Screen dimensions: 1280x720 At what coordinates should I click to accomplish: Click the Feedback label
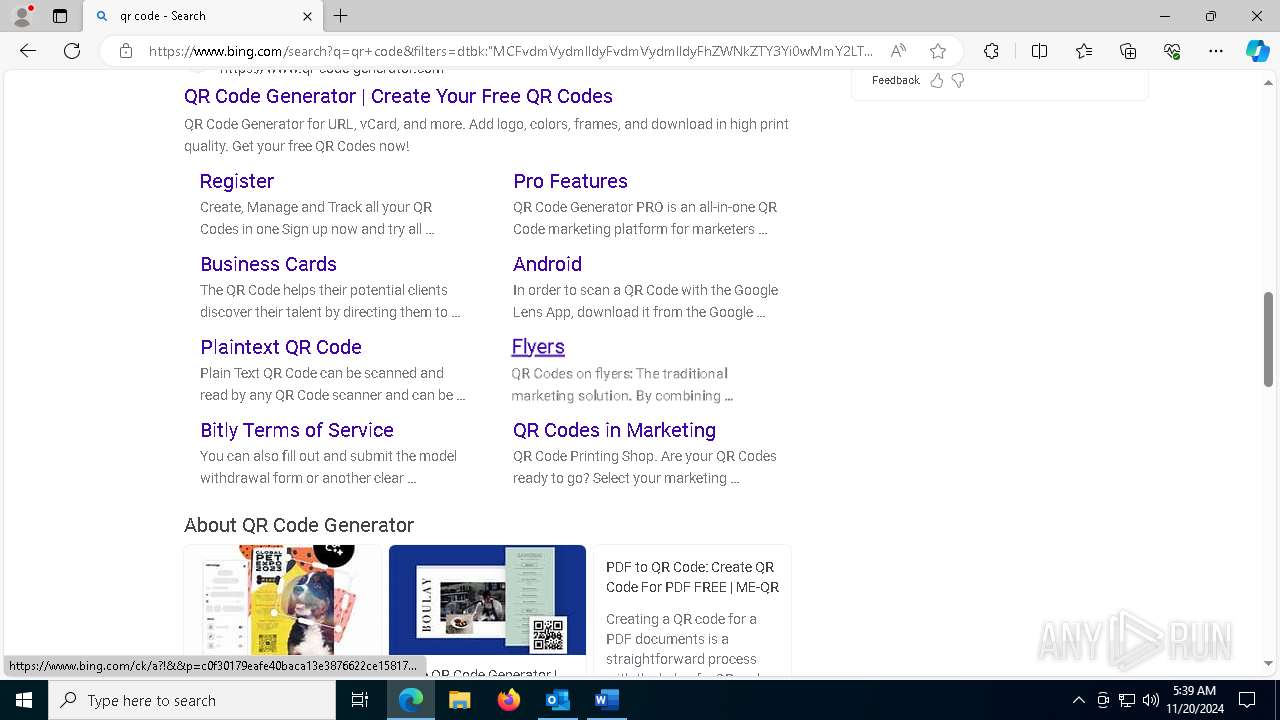[x=895, y=80]
